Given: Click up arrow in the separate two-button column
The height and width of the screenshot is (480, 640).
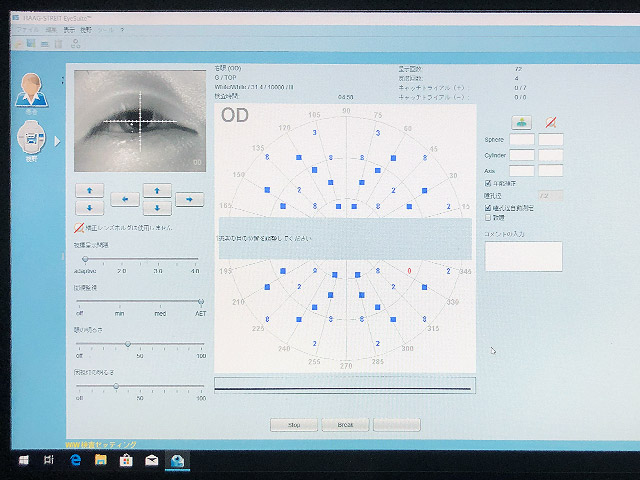Looking at the screenshot, I should [x=89, y=190].
